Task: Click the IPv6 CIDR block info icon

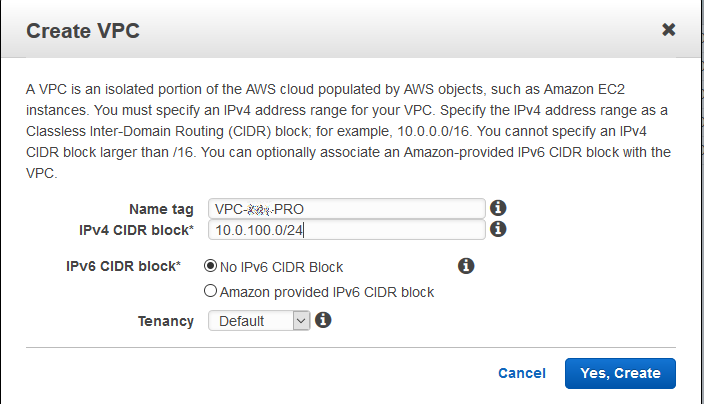Action: pyautogui.click(x=465, y=266)
